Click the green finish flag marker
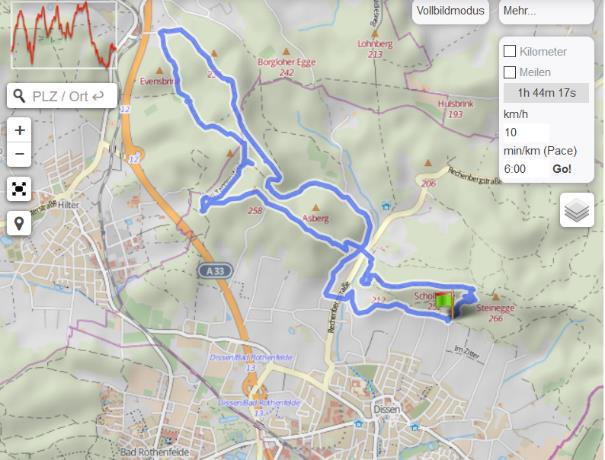This screenshot has height=460, width=605. pyautogui.click(x=446, y=303)
